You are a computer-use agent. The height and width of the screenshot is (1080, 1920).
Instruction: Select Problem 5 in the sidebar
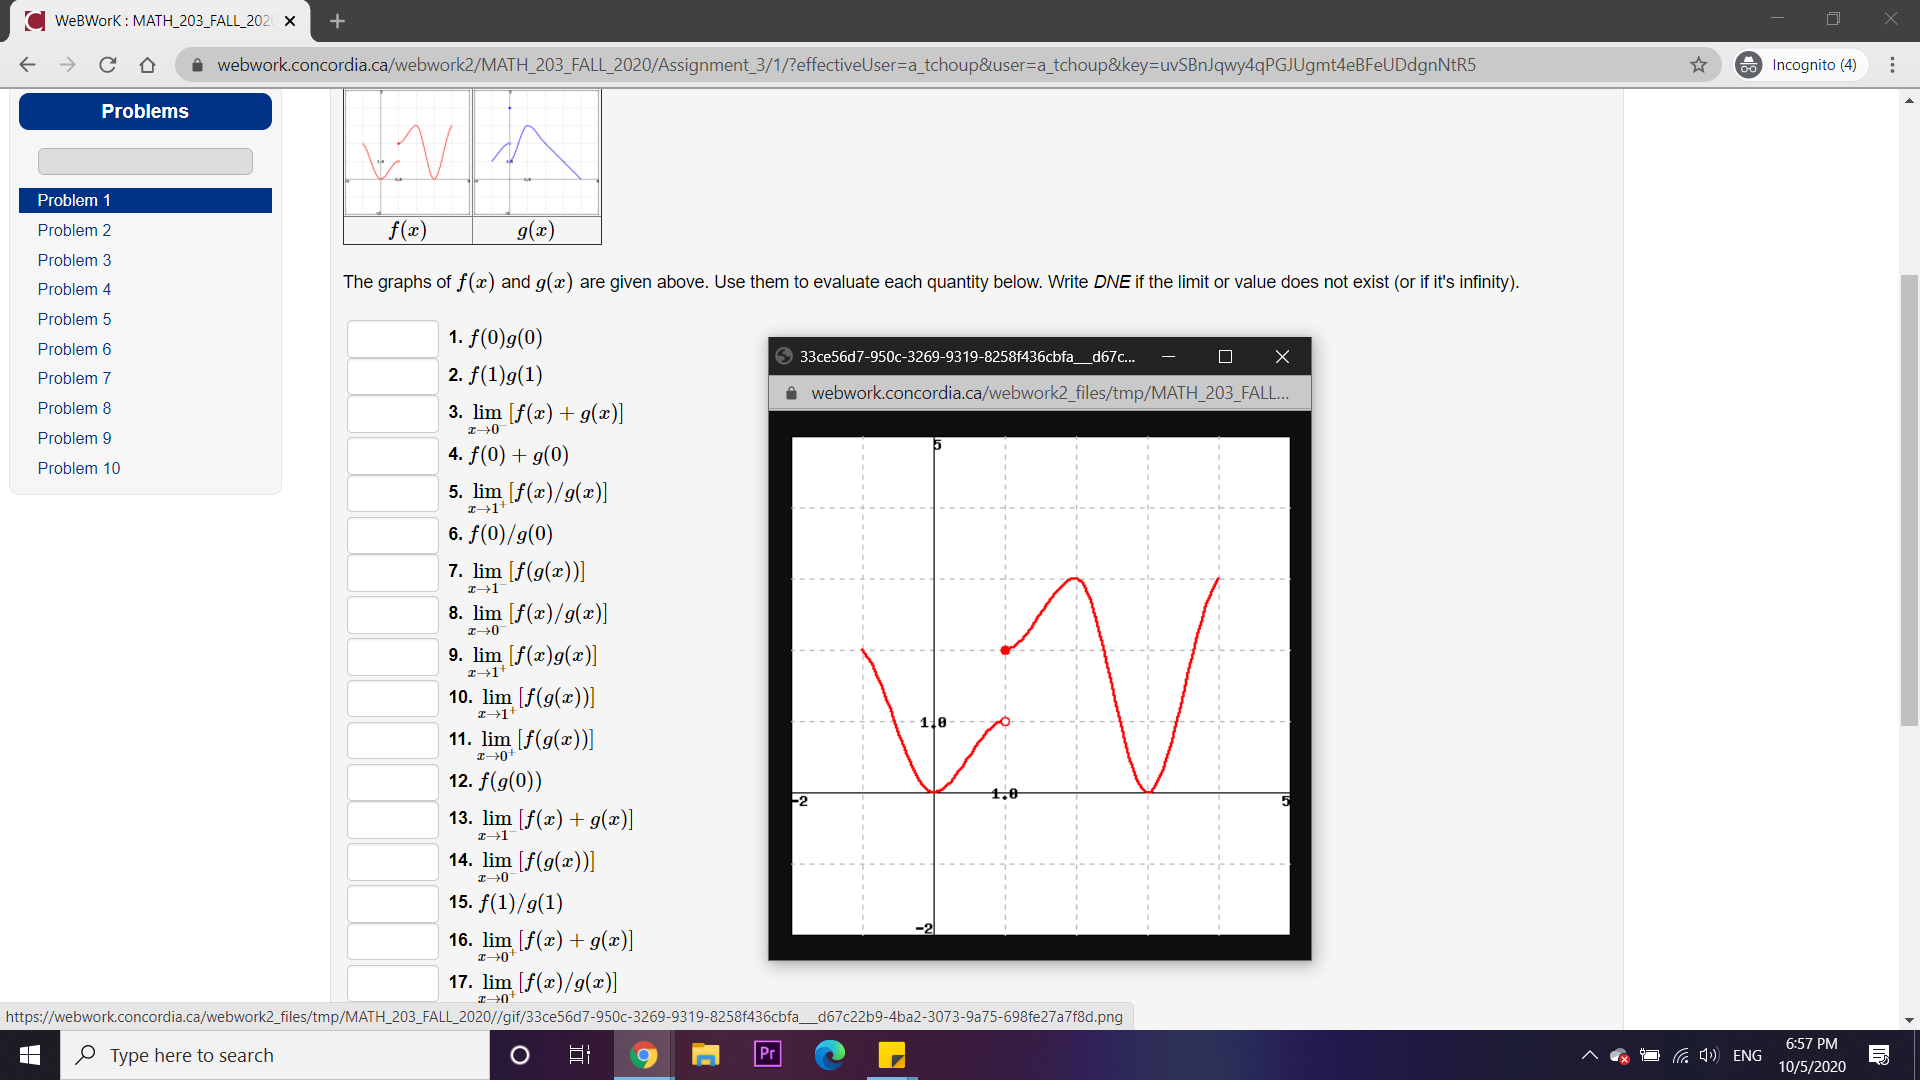click(74, 318)
